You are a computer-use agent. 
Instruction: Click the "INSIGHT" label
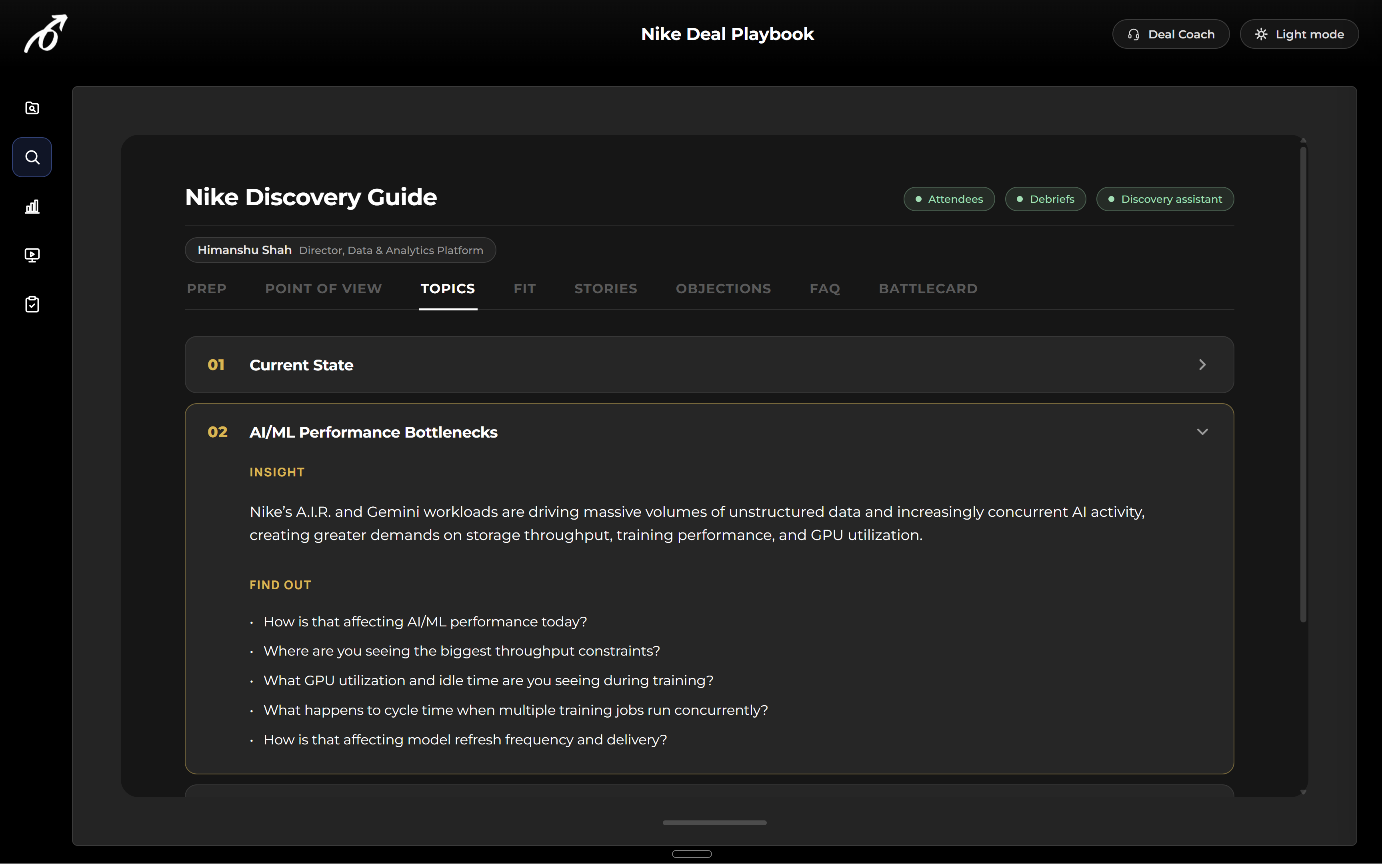point(277,472)
